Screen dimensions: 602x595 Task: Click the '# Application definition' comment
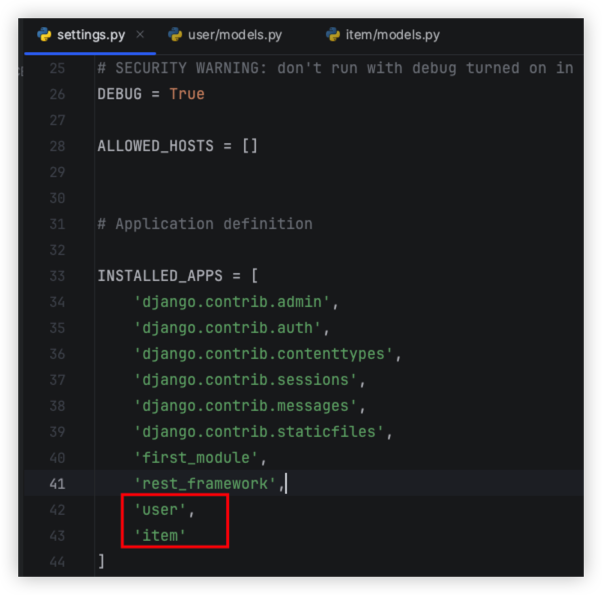tap(204, 224)
